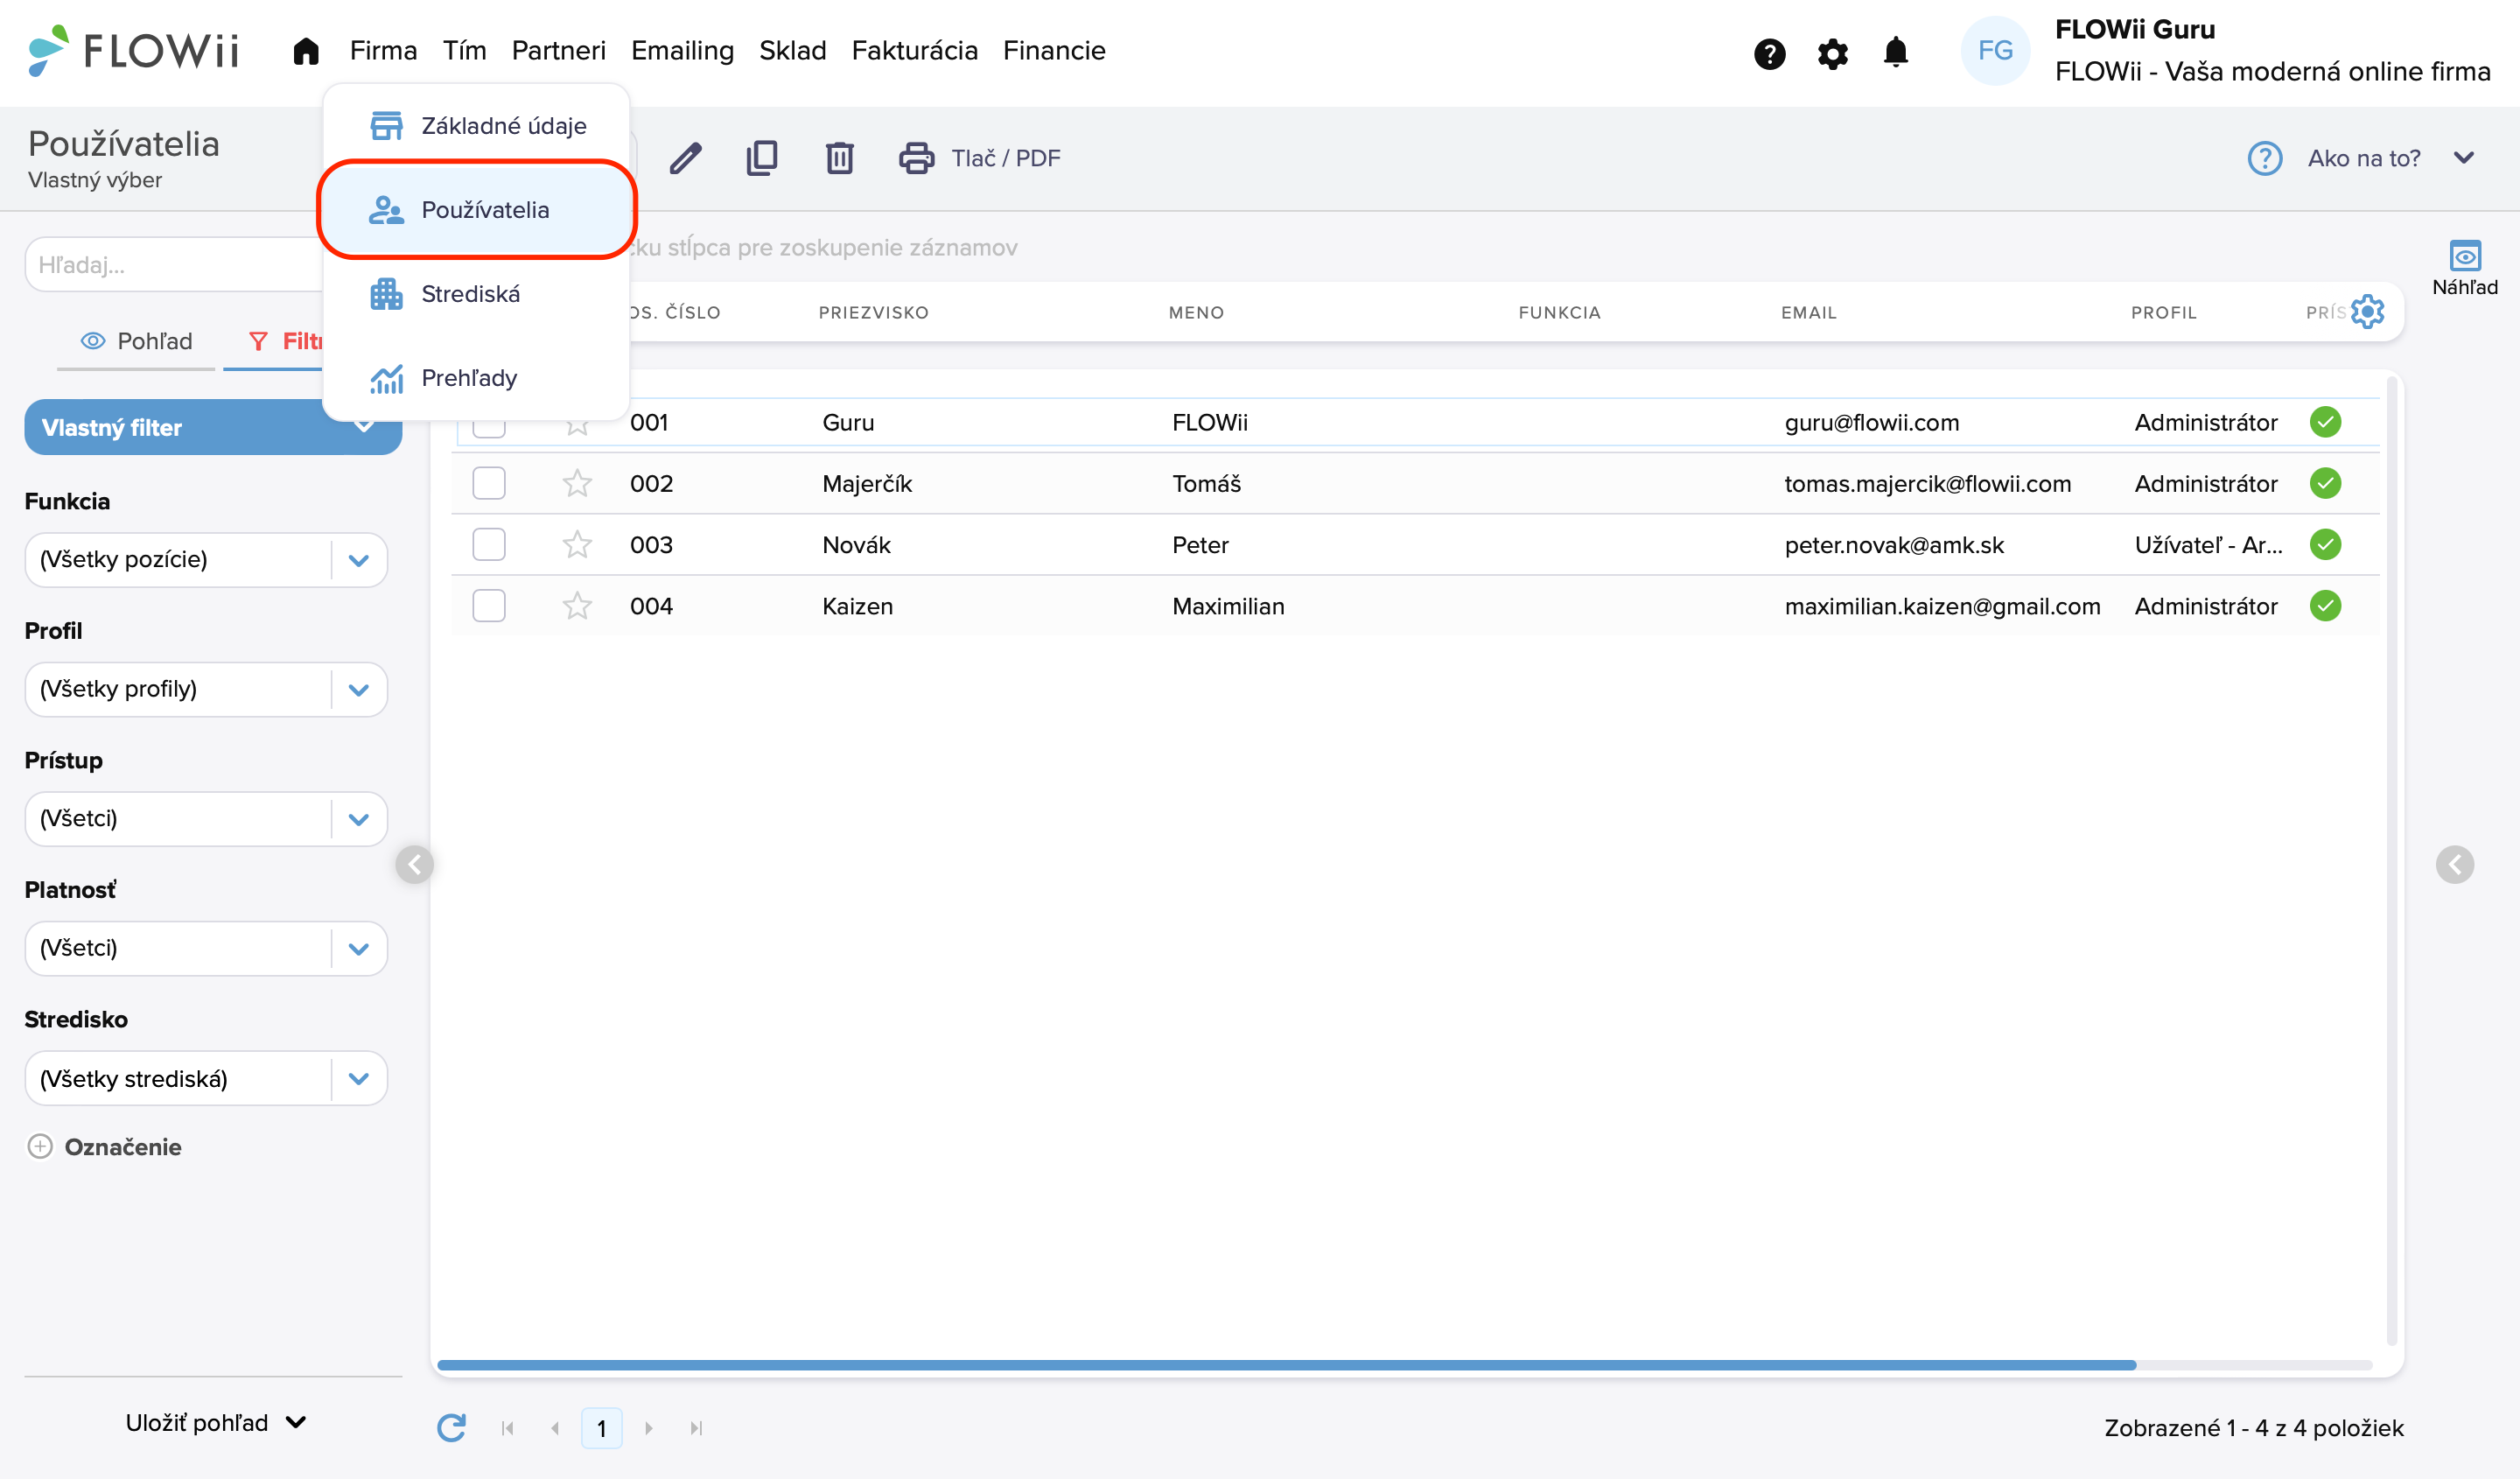Image resolution: width=2520 pixels, height=1479 pixels.
Task: Open the Financie menu
Action: (x=1054, y=51)
